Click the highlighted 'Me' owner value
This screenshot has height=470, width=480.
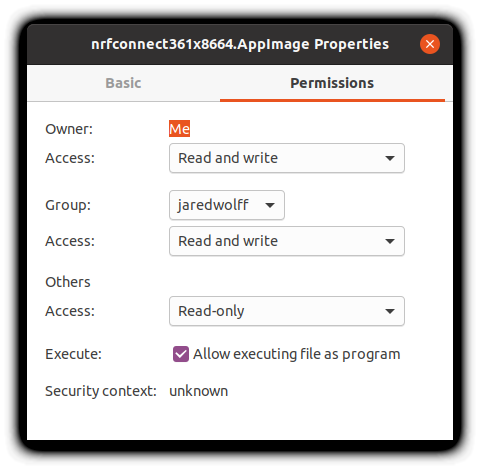pyautogui.click(x=179, y=129)
